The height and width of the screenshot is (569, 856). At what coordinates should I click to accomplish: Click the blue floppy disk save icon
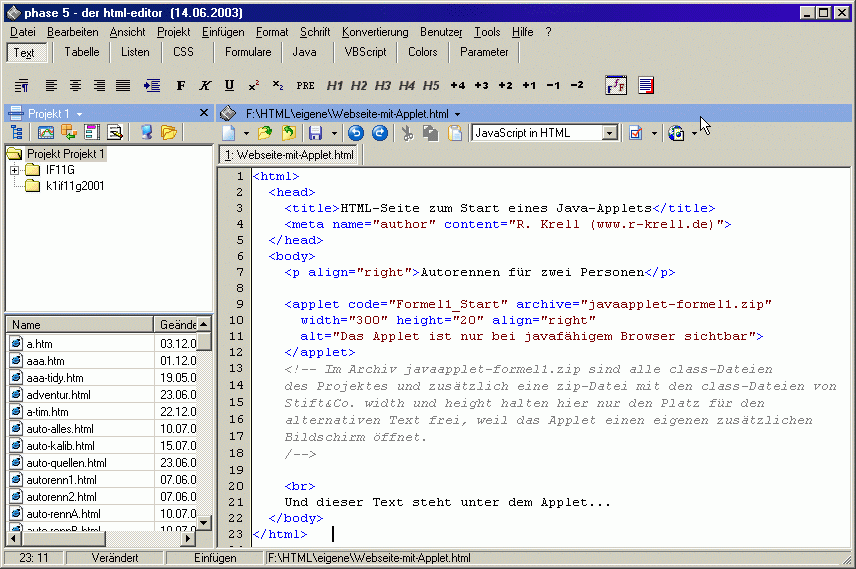[x=315, y=133]
